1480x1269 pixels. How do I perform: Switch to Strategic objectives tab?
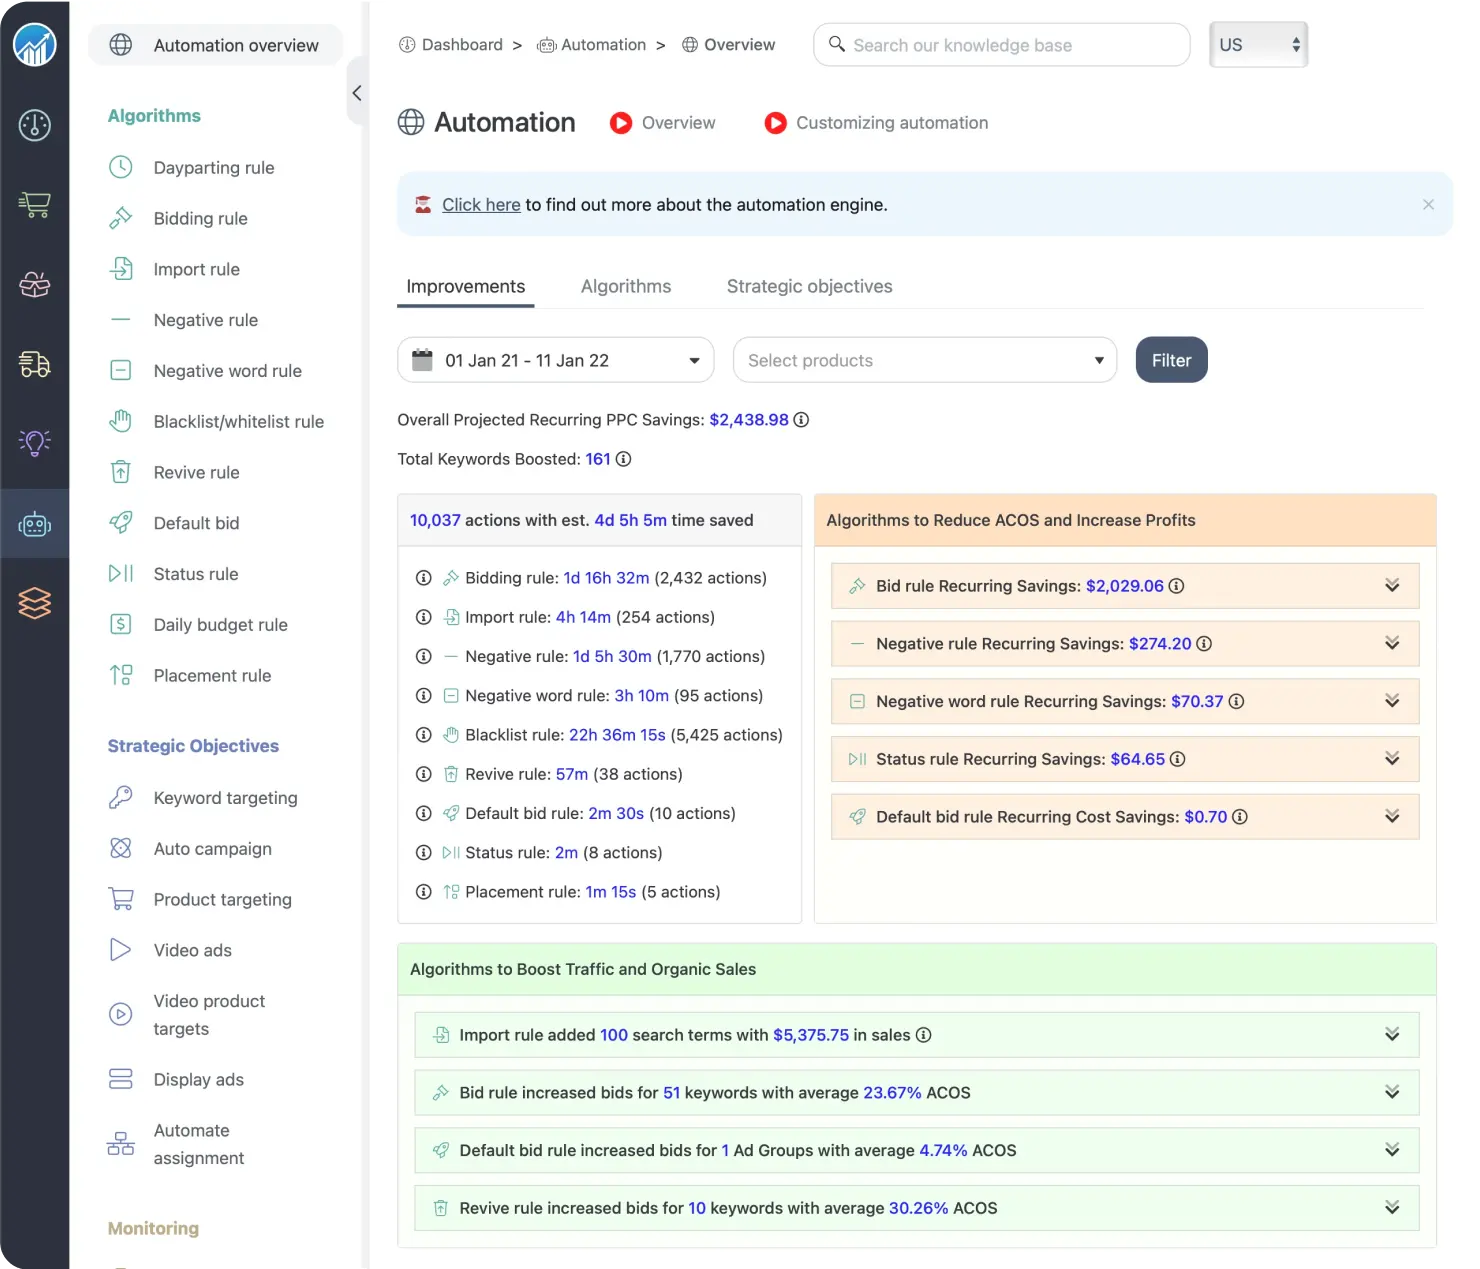(810, 286)
